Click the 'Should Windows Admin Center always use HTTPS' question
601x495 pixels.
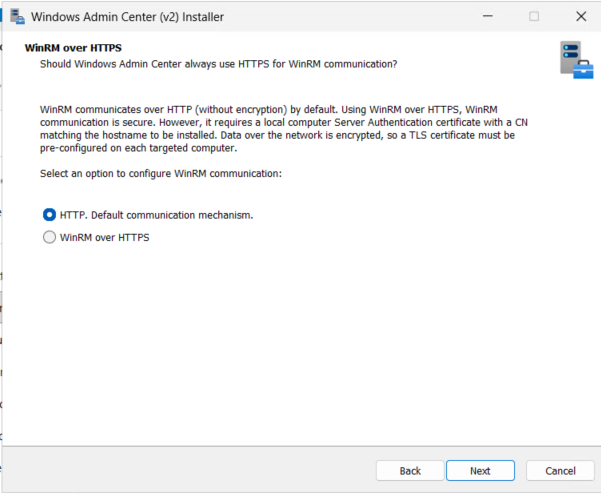pos(218,64)
